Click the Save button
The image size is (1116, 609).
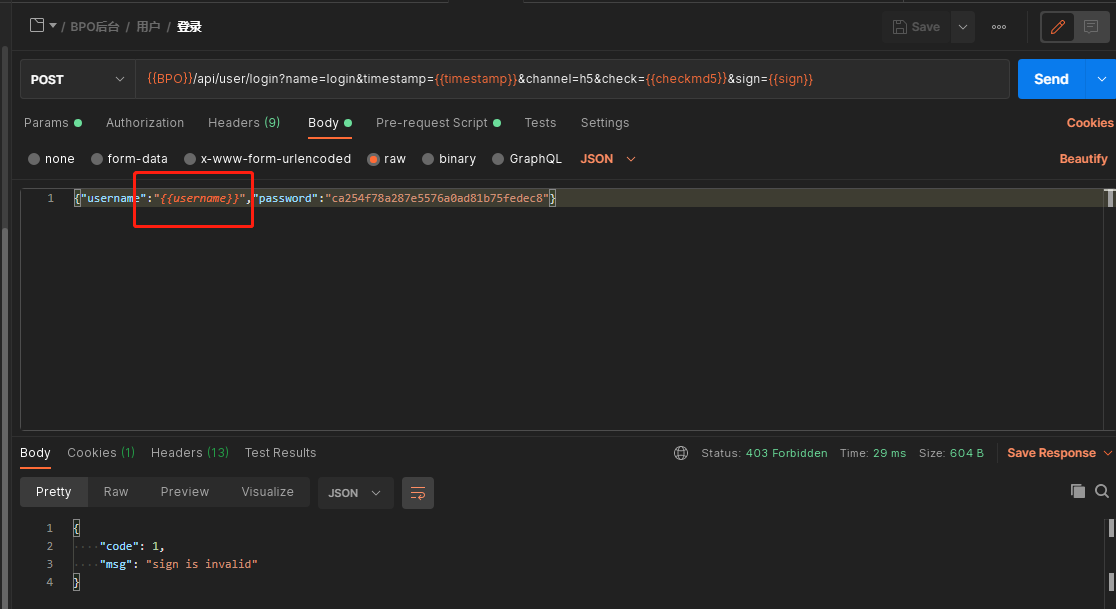point(916,27)
